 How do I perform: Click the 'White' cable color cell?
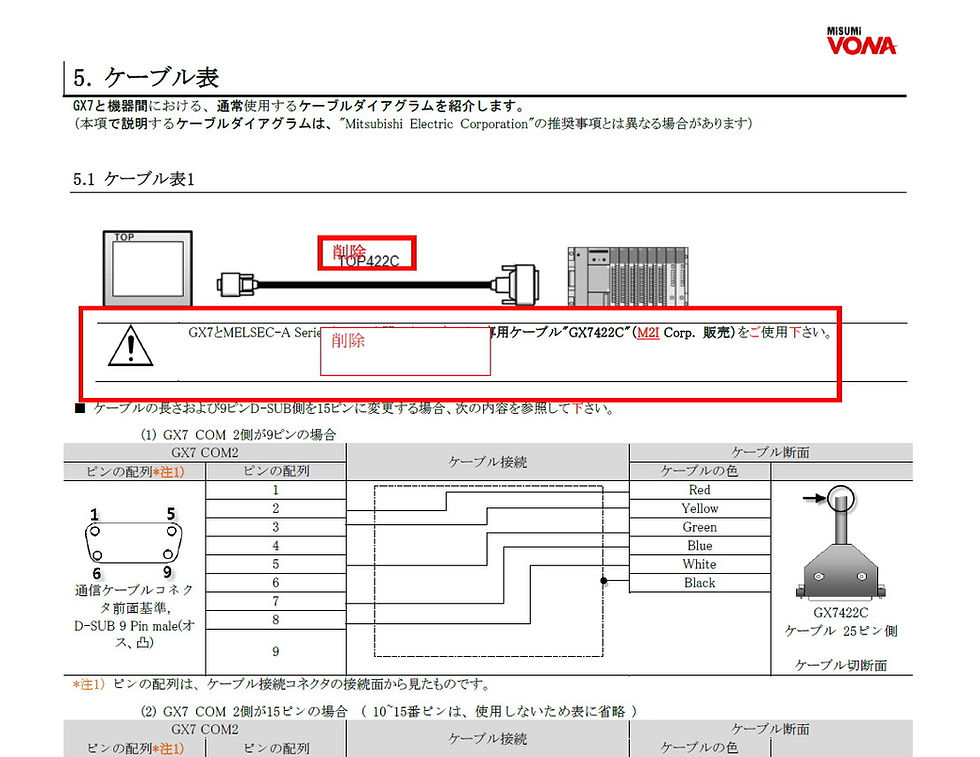699,564
